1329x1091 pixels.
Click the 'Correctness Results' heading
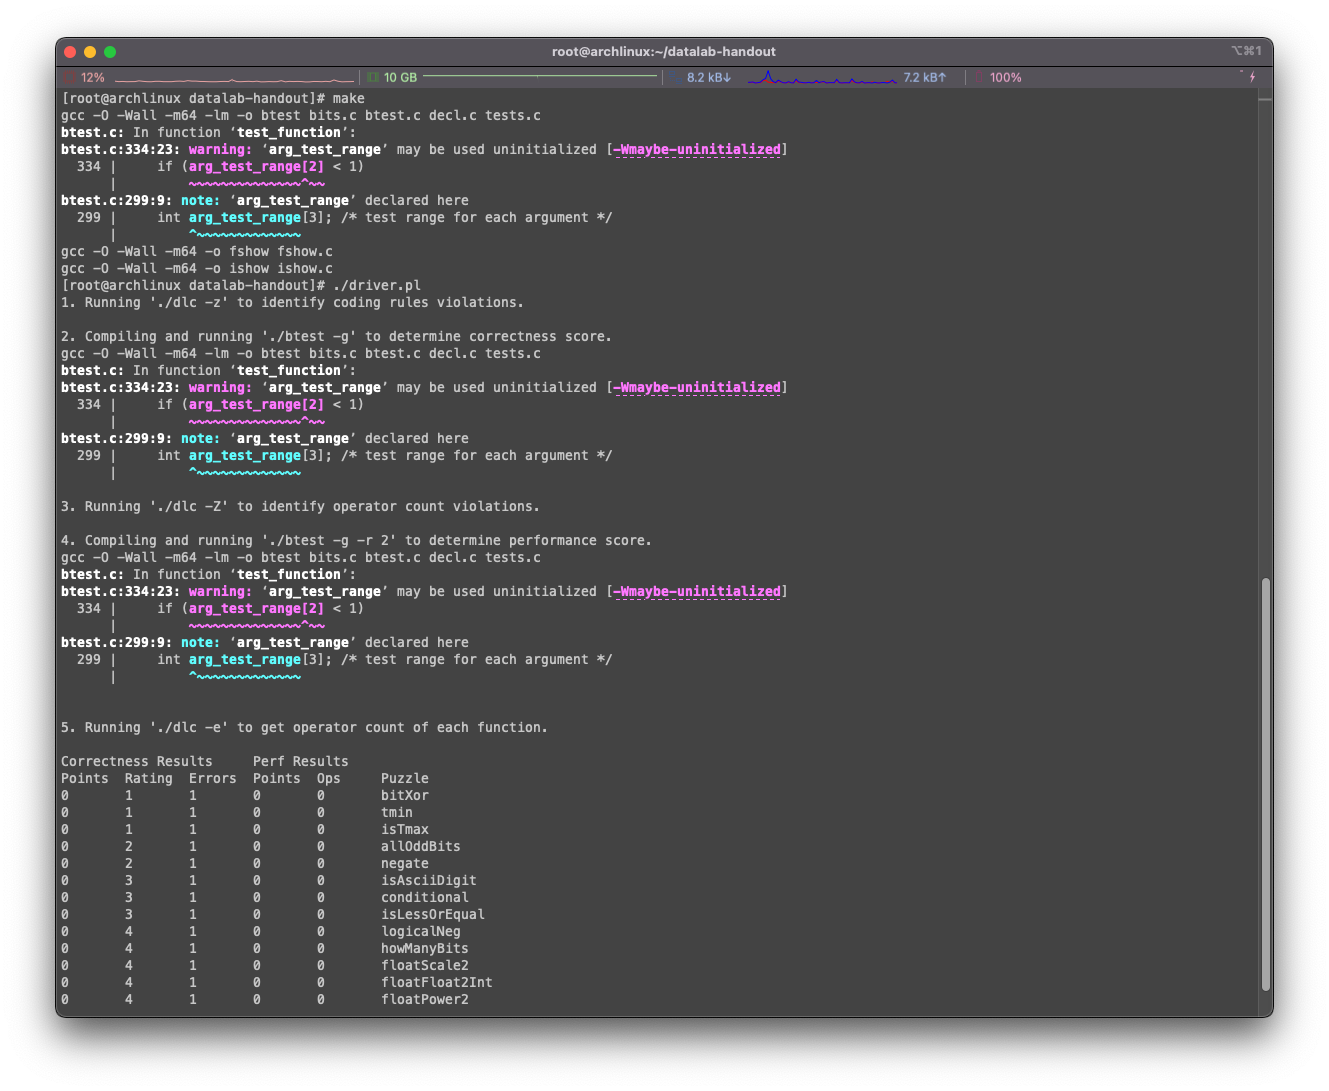137,761
